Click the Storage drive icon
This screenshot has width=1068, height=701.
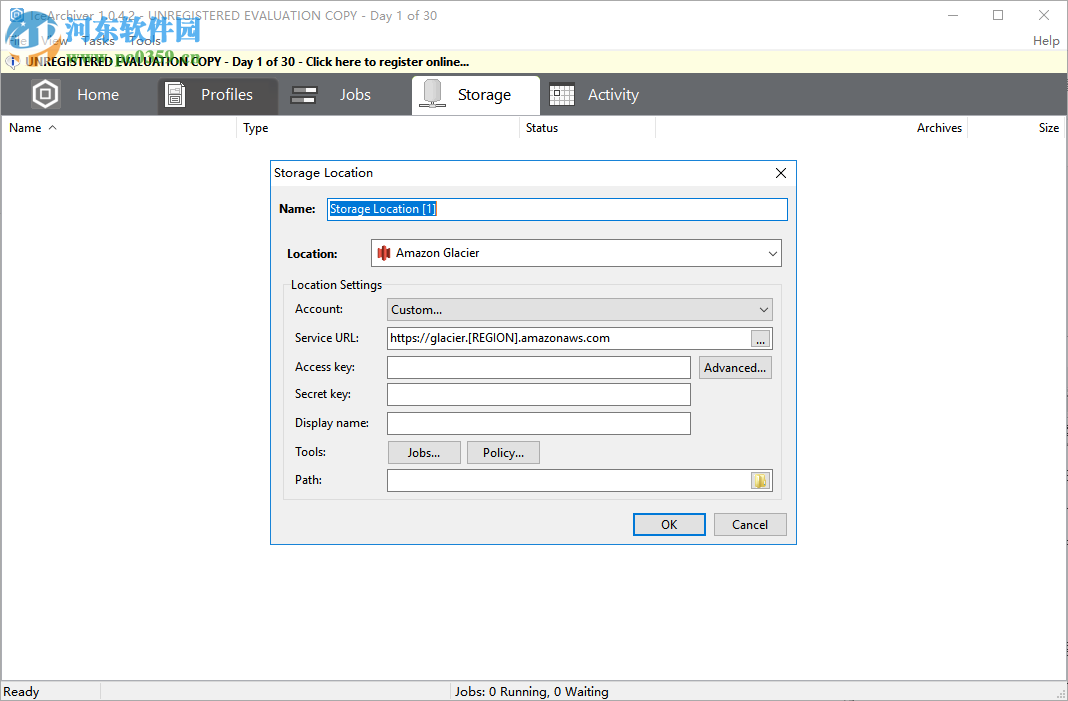point(432,93)
